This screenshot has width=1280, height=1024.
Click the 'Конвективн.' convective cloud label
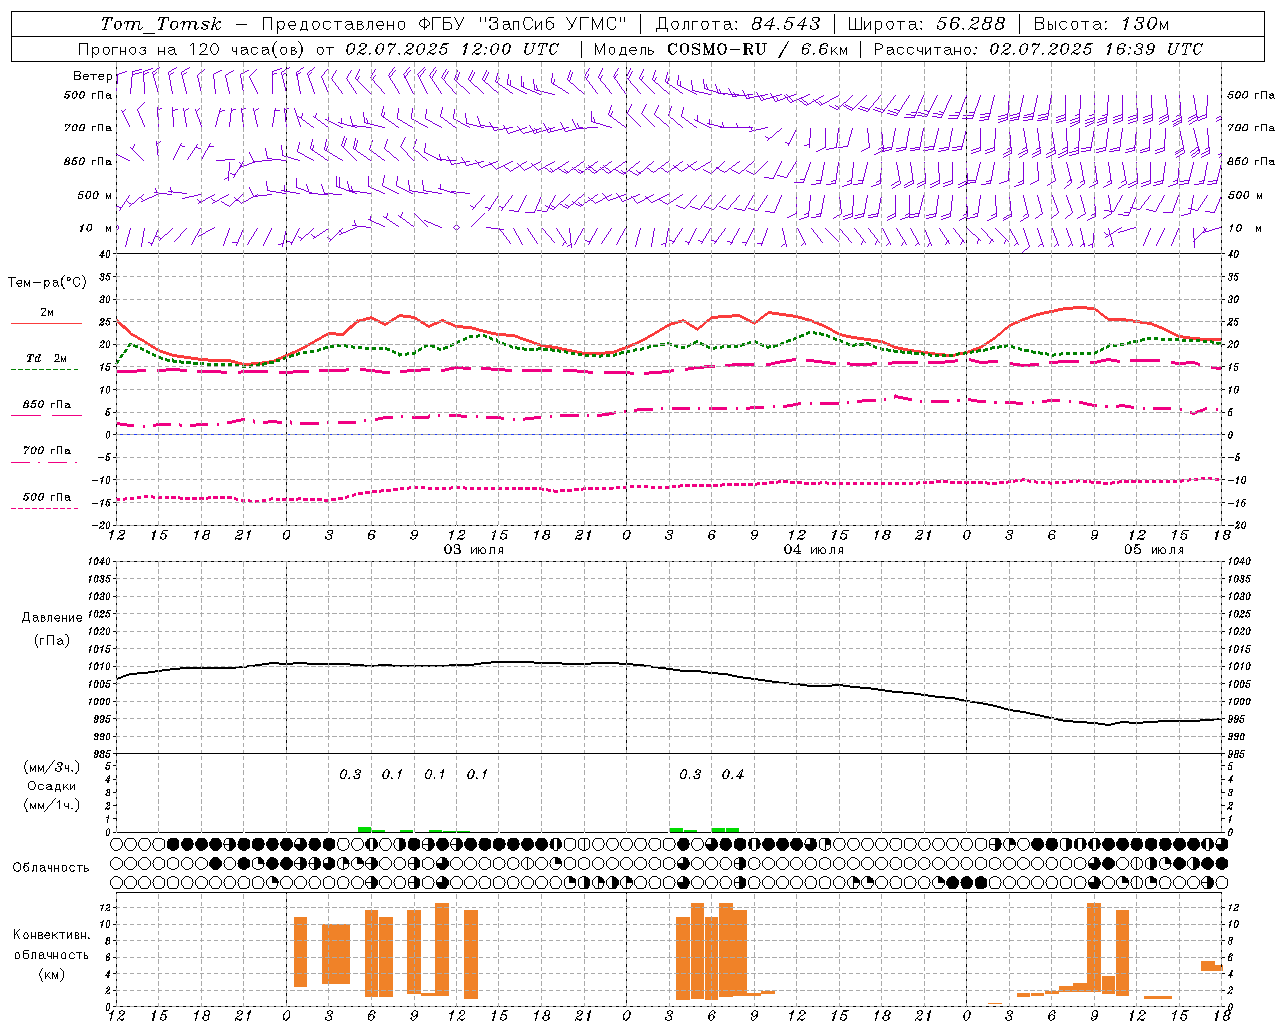[x=52, y=934]
